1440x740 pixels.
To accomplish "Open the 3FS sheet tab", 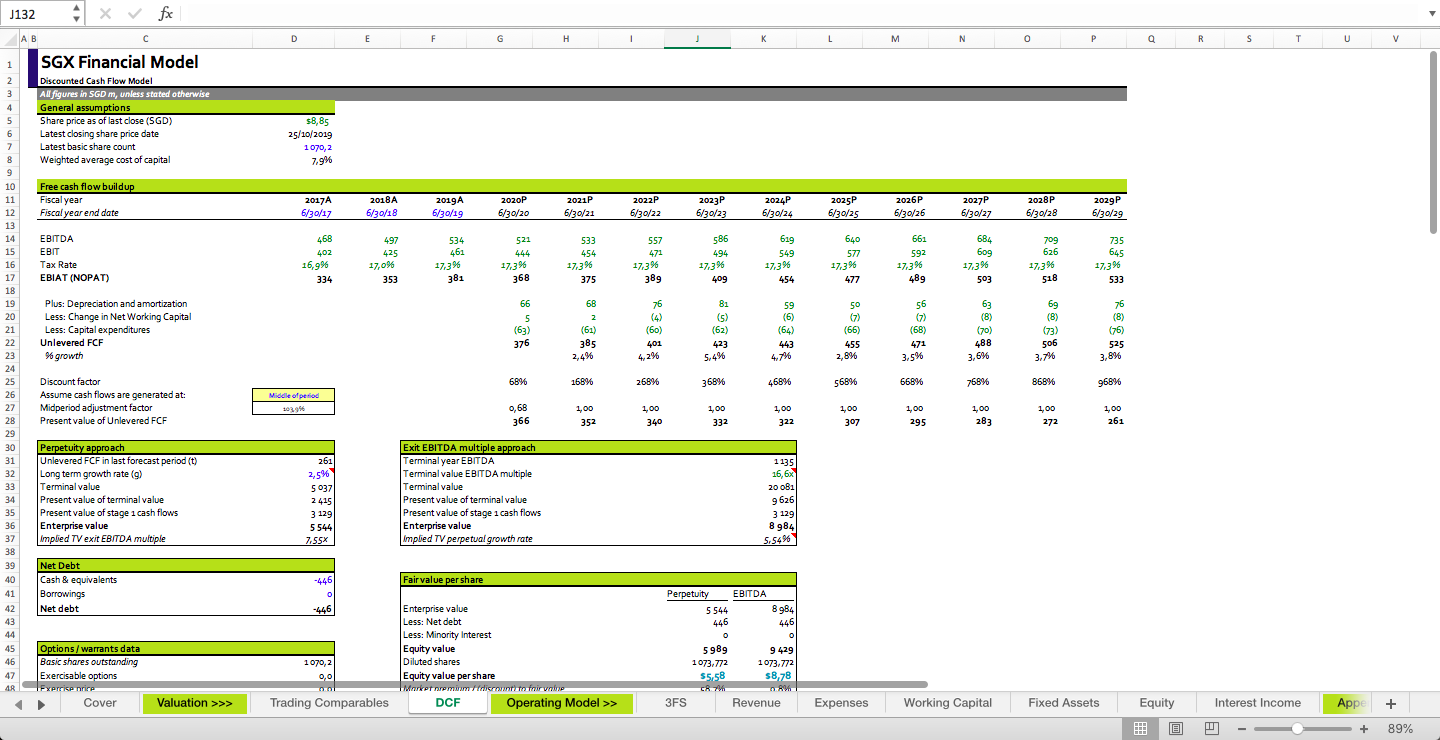I will [676, 703].
